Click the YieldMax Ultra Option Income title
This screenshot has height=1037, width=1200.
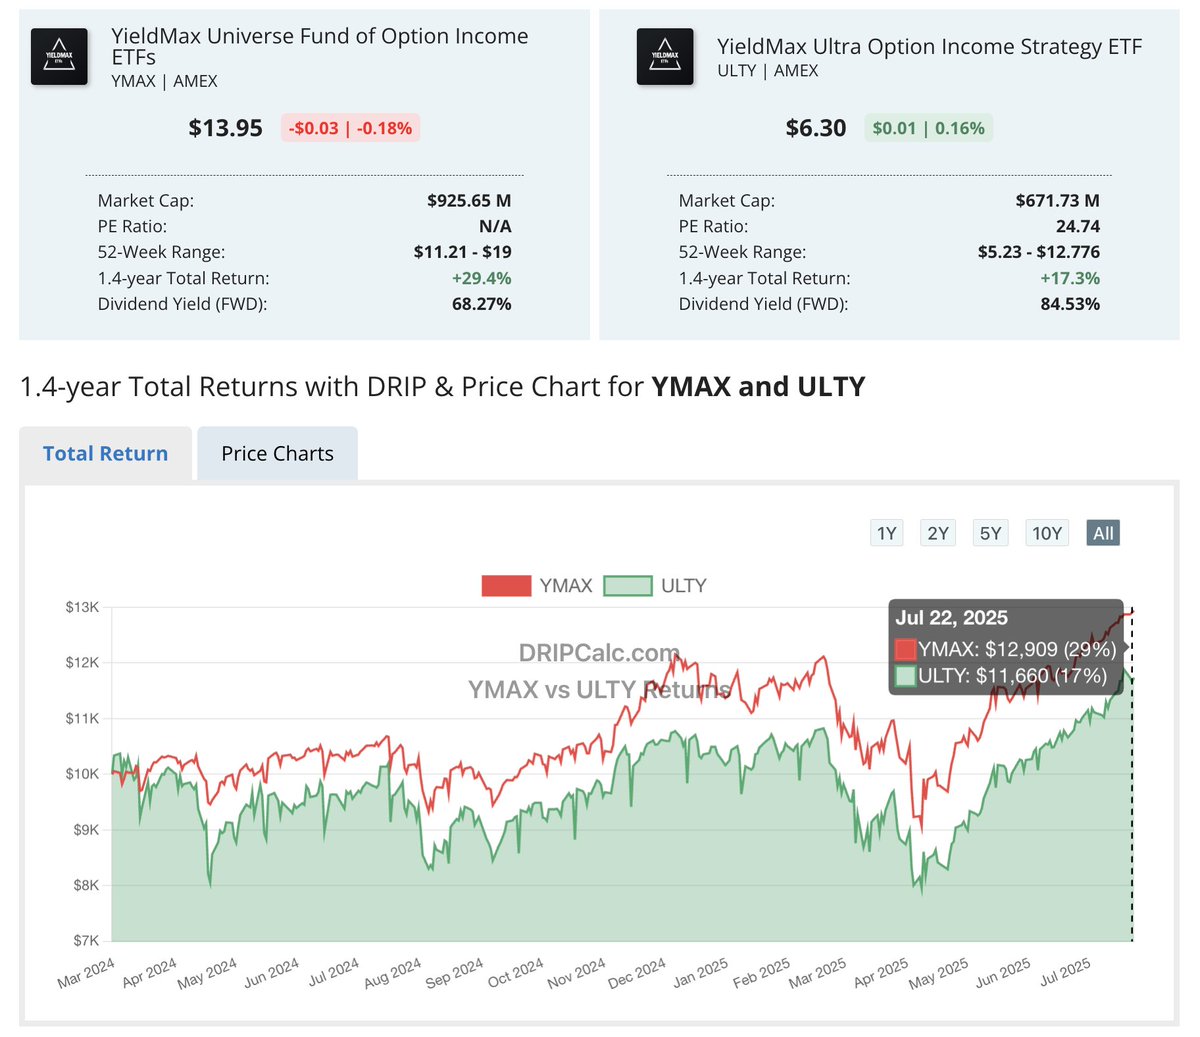[929, 47]
